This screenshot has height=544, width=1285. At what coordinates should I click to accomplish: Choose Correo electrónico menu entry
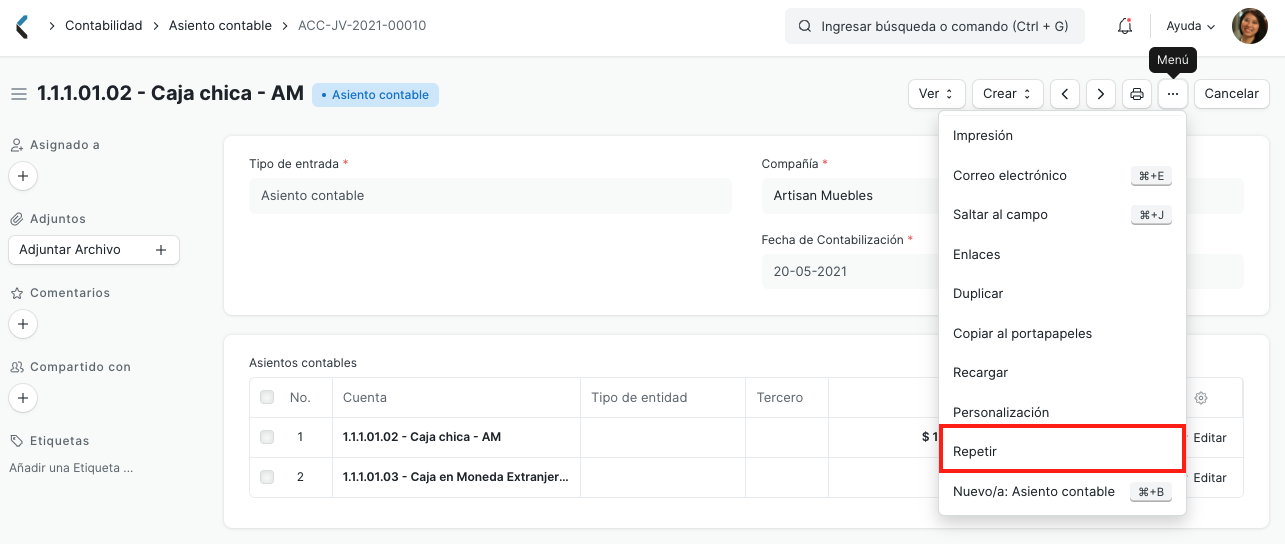(x=1062, y=175)
